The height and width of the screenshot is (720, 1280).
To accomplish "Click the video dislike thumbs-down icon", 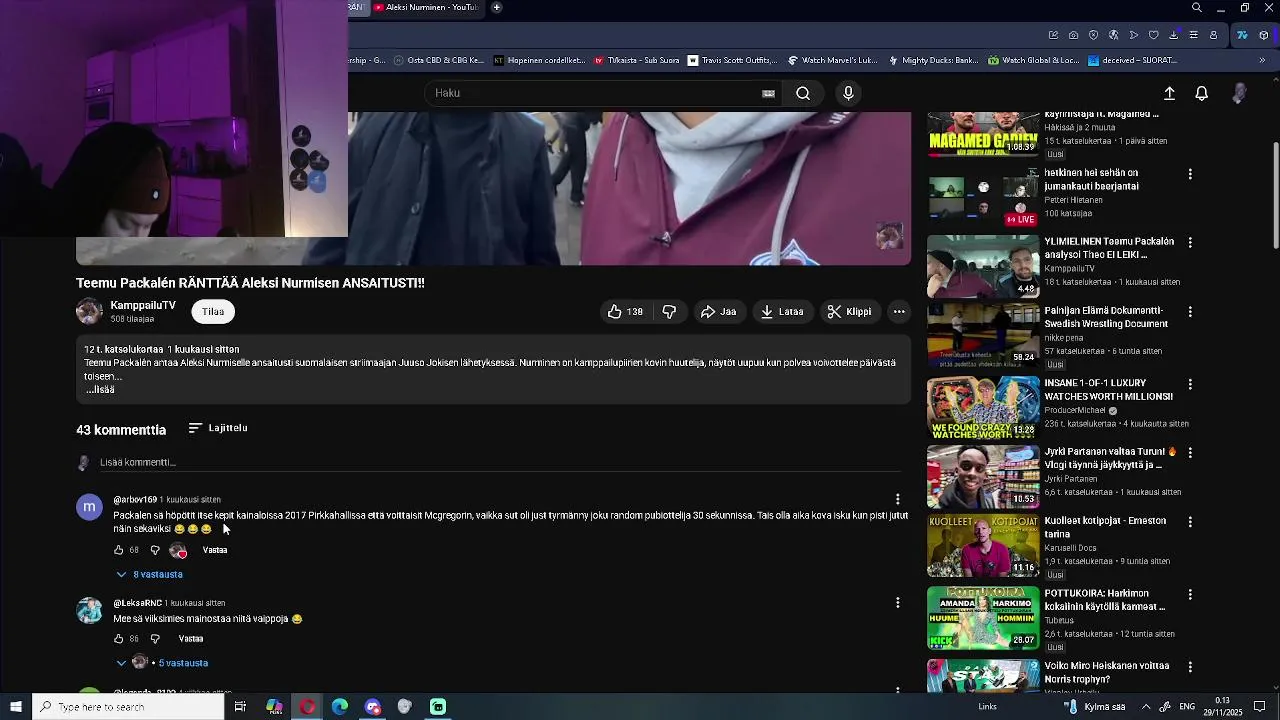I will coord(669,312).
